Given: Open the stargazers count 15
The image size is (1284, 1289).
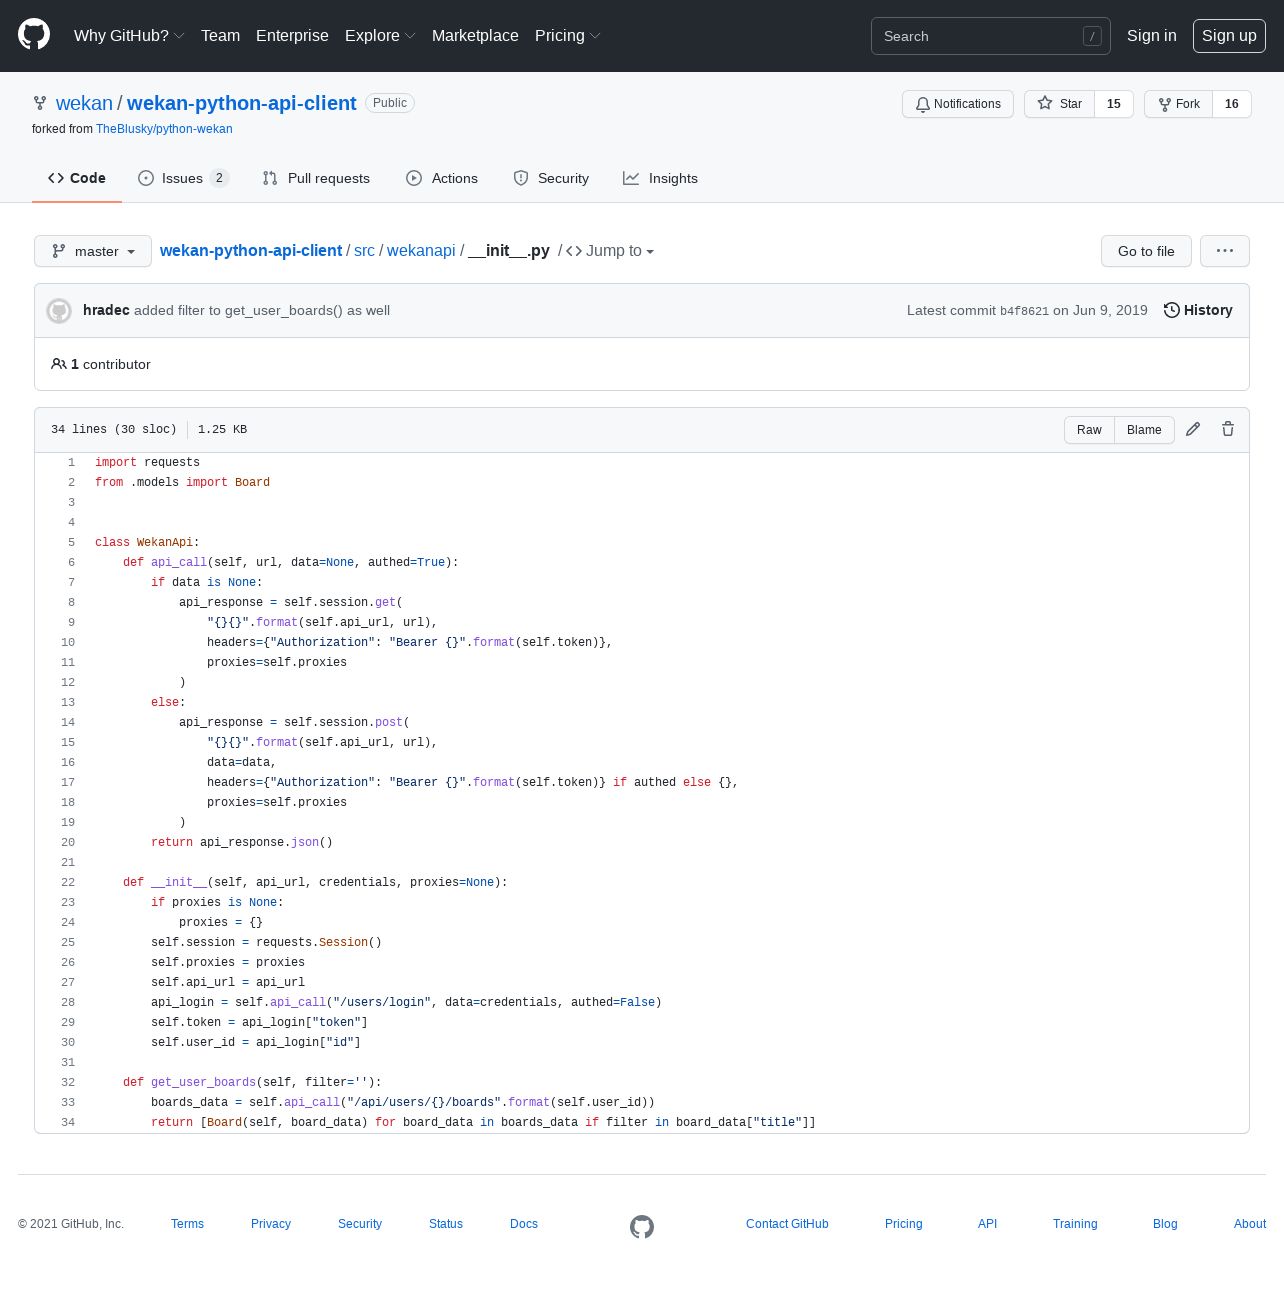Looking at the screenshot, I should point(1114,104).
